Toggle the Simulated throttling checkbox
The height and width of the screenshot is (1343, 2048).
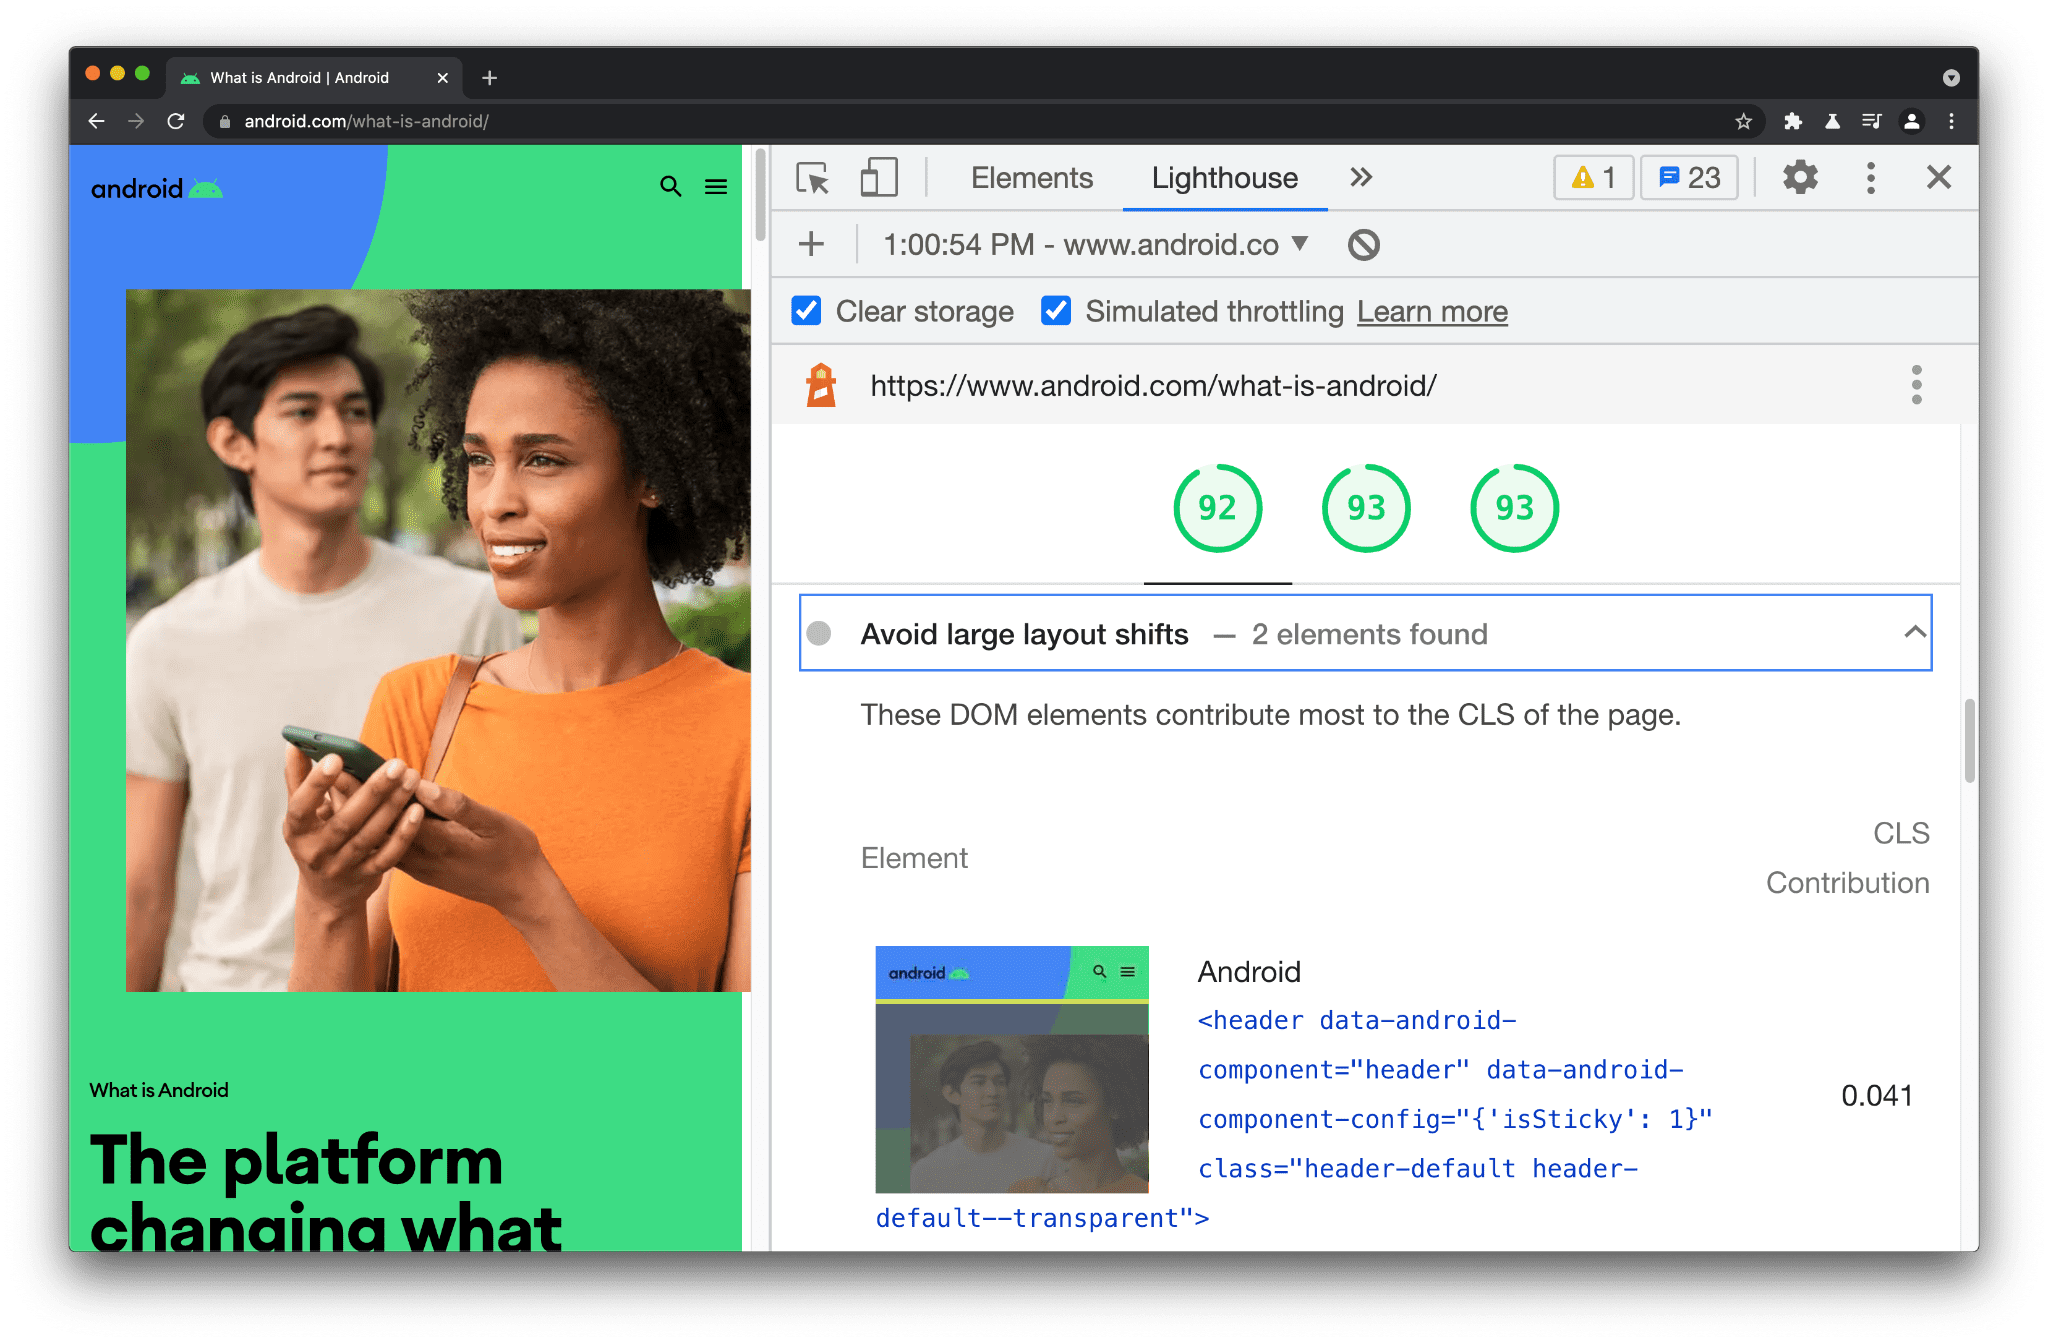coord(1056,312)
